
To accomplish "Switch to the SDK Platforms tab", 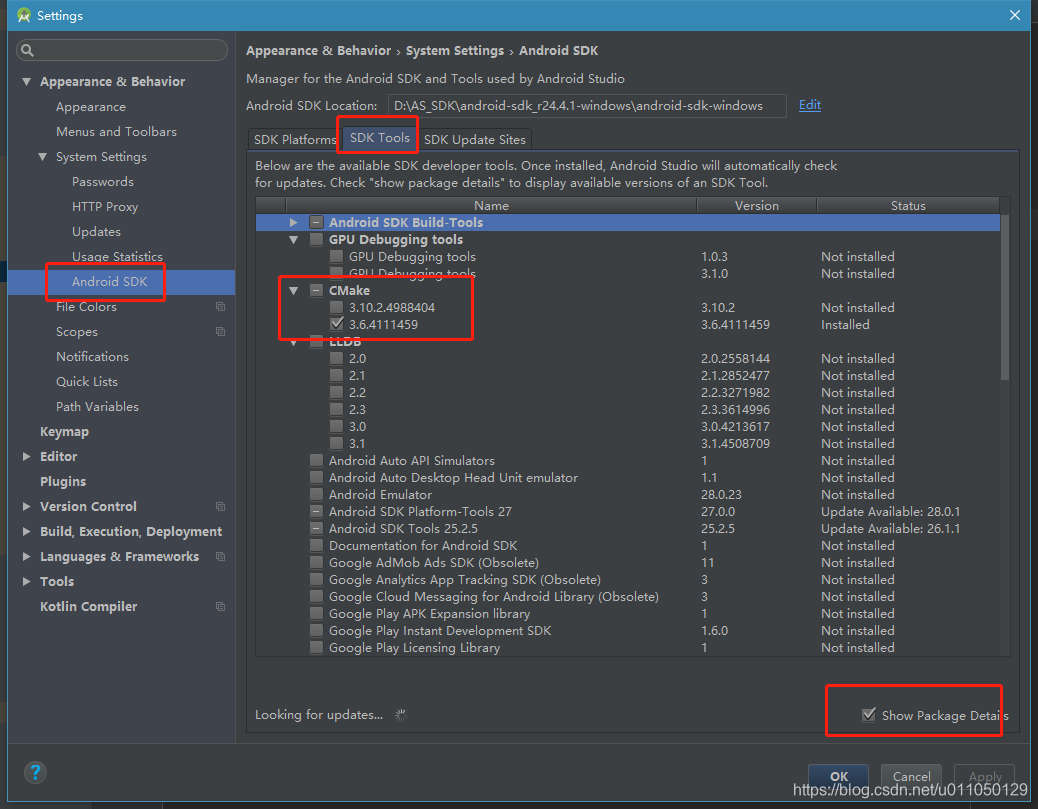I will (x=293, y=139).
